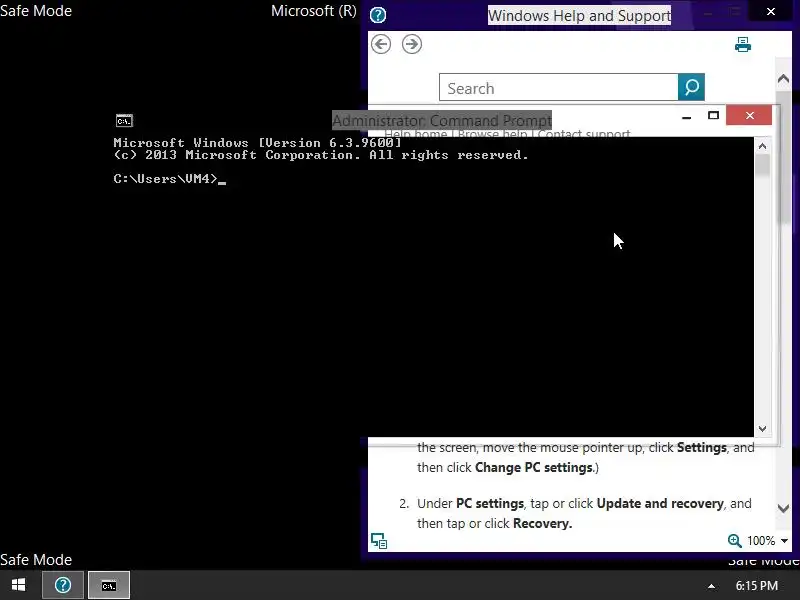Click the Command Prompt scrollbar up arrow
The image size is (800, 600).
tap(762, 146)
